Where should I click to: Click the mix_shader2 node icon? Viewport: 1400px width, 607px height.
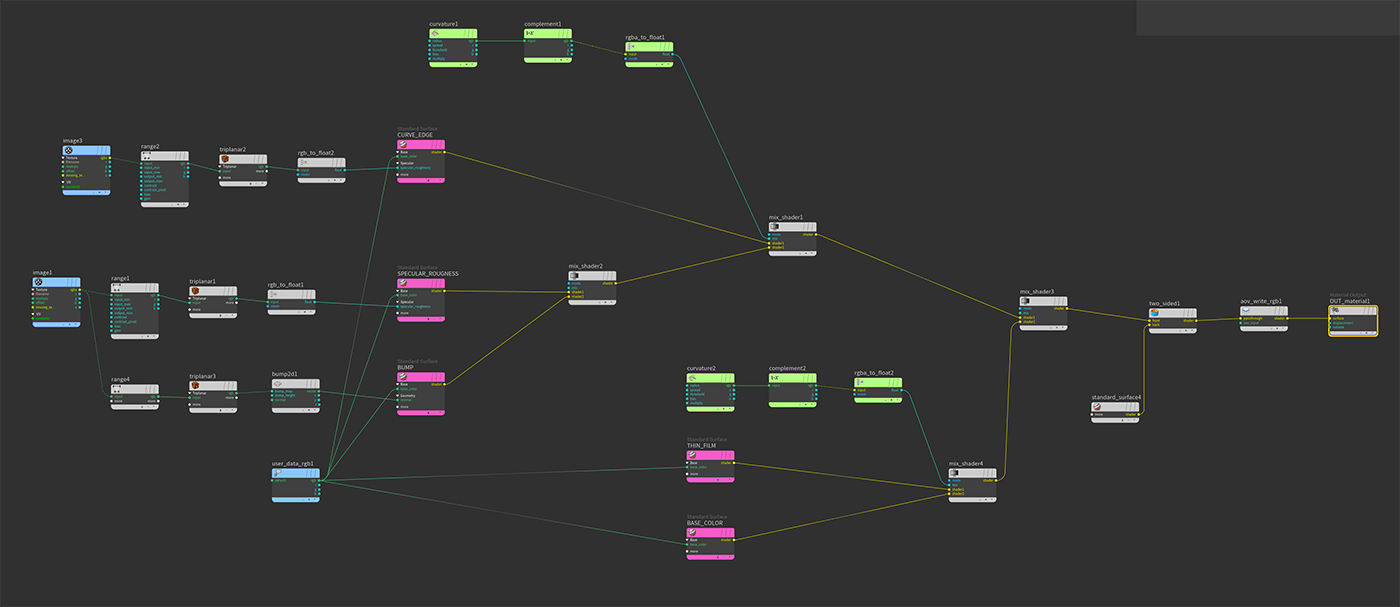click(575, 276)
